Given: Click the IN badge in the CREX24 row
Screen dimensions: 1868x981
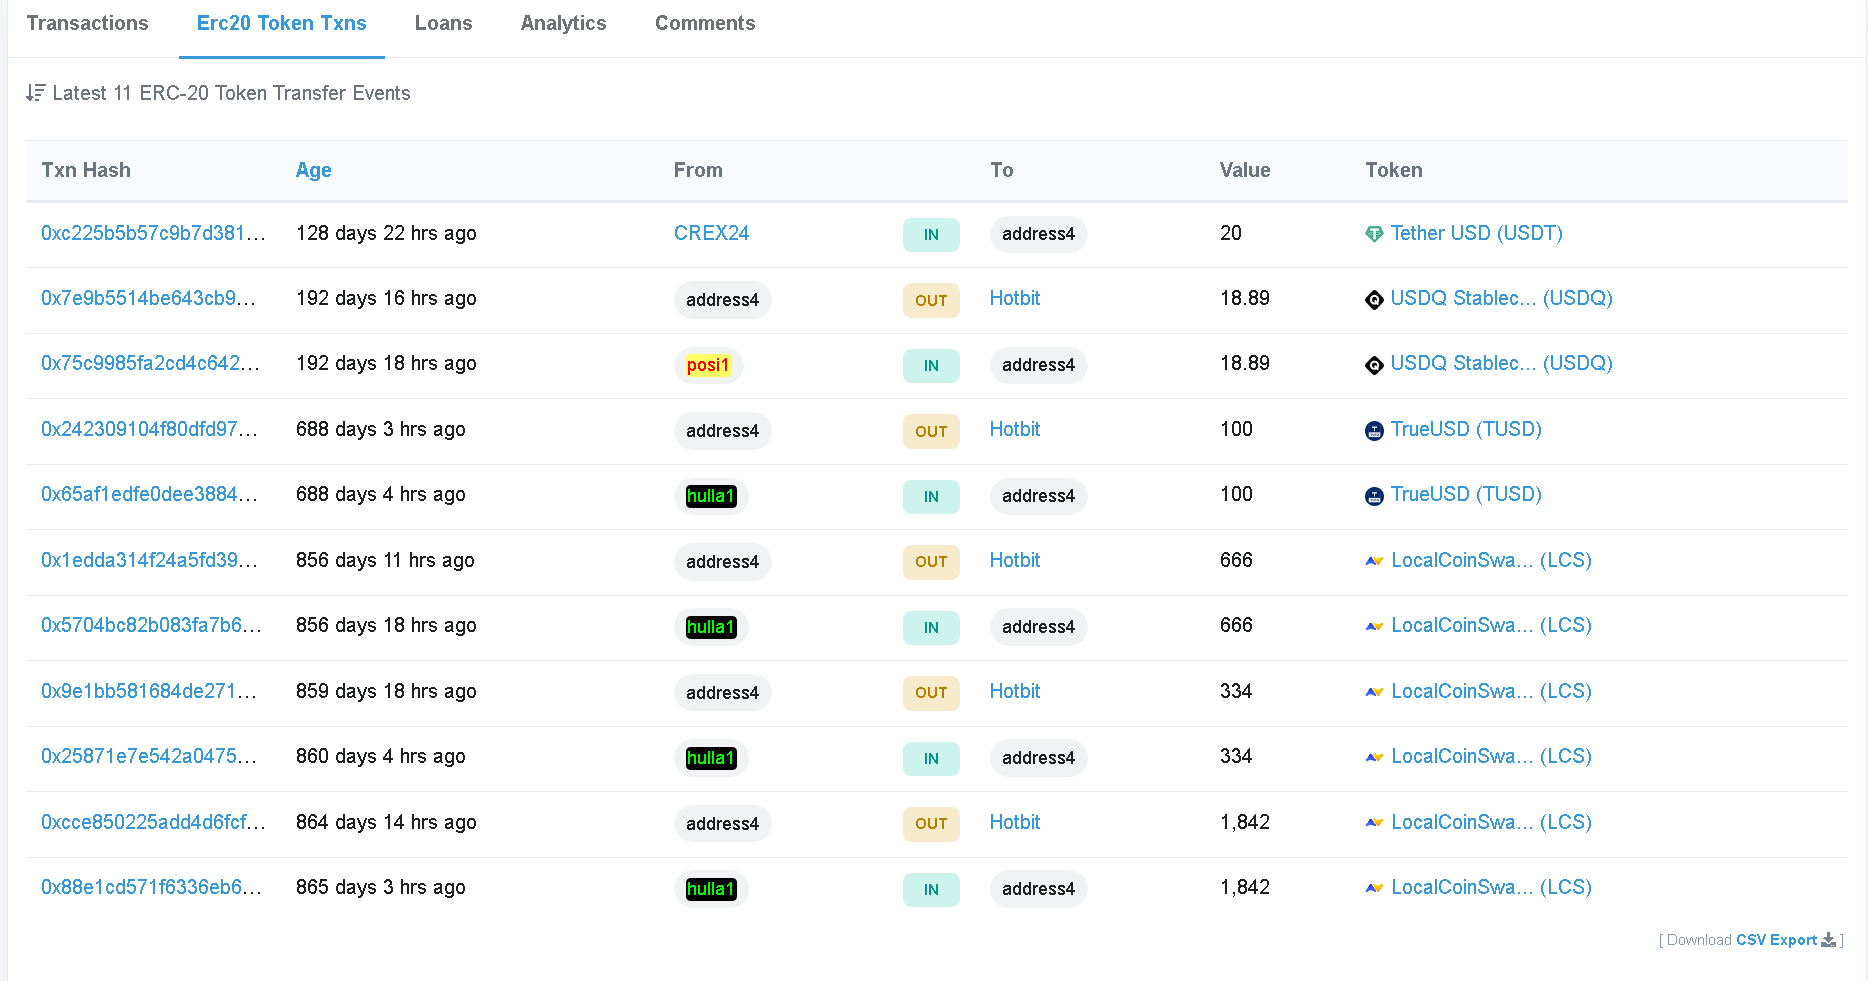Looking at the screenshot, I should tap(931, 234).
